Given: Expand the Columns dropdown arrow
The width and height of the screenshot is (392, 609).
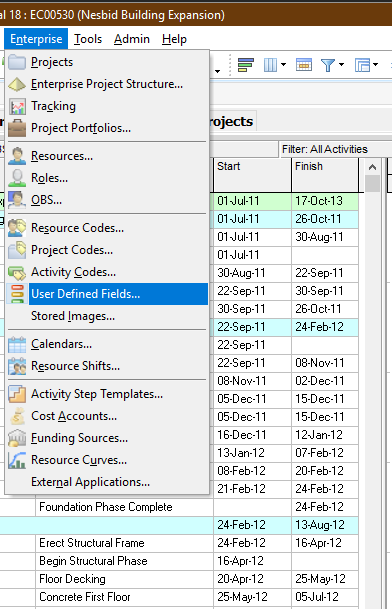Looking at the screenshot, I should tap(284, 64).
